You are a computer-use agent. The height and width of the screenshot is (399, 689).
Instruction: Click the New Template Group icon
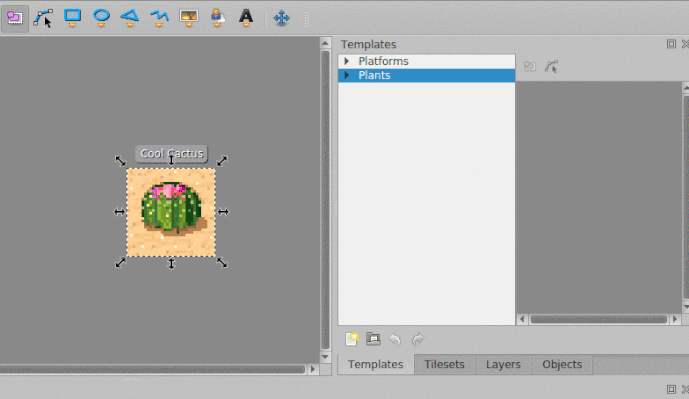pos(352,339)
